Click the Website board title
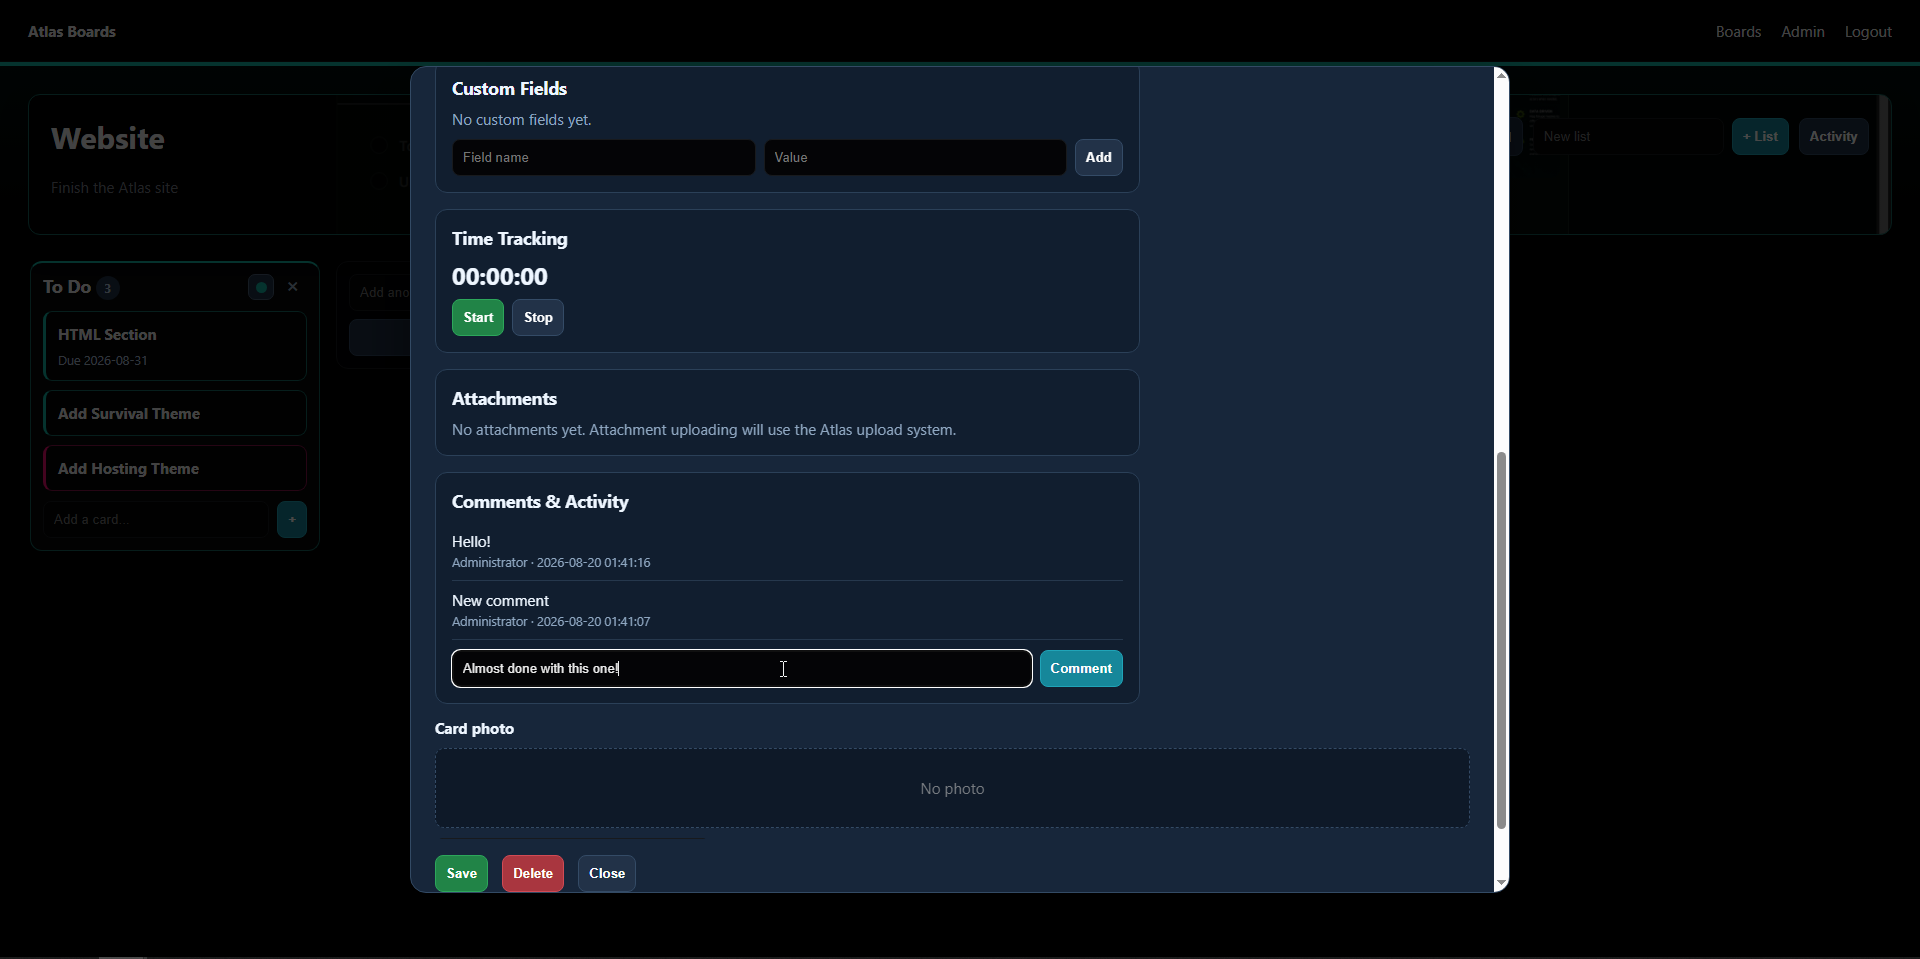This screenshot has width=1920, height=959. click(x=108, y=138)
